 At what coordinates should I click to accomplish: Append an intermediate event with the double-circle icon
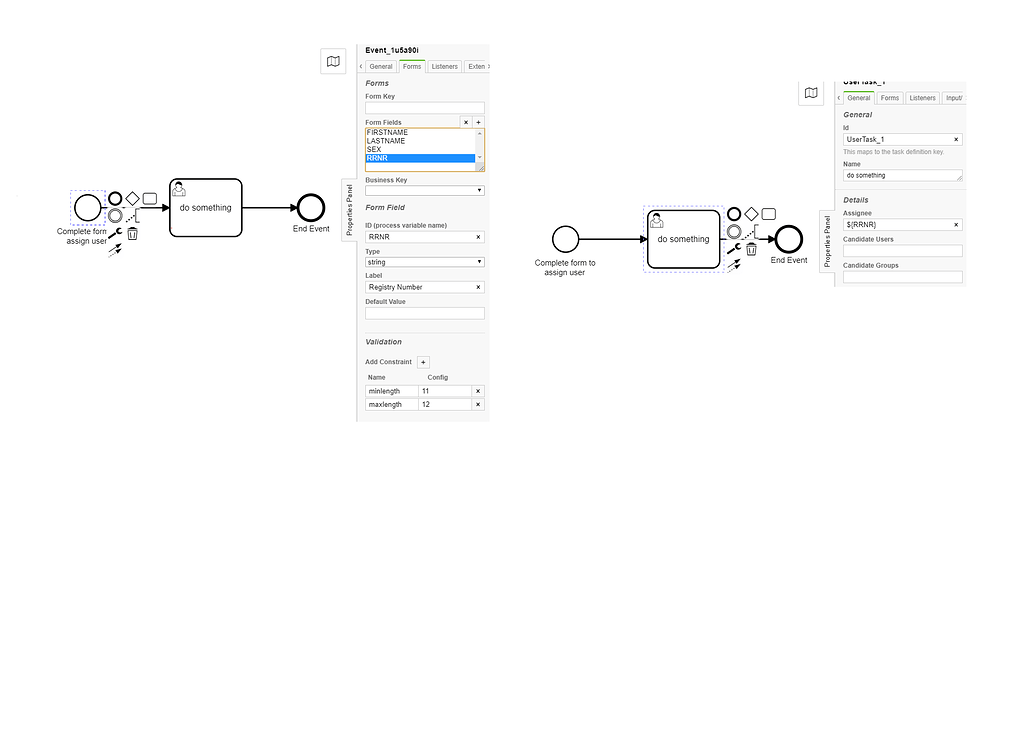point(115,215)
